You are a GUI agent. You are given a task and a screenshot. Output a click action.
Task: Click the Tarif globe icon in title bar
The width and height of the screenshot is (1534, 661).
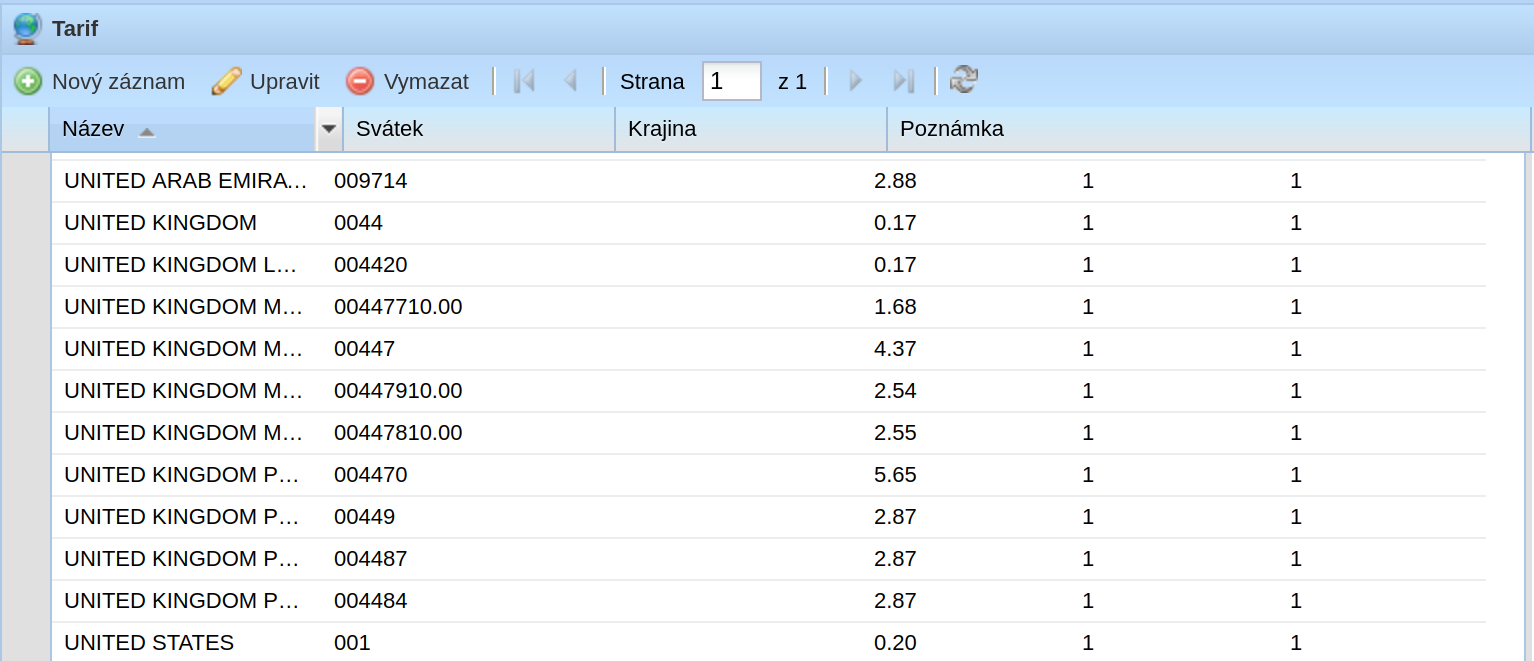click(27, 29)
